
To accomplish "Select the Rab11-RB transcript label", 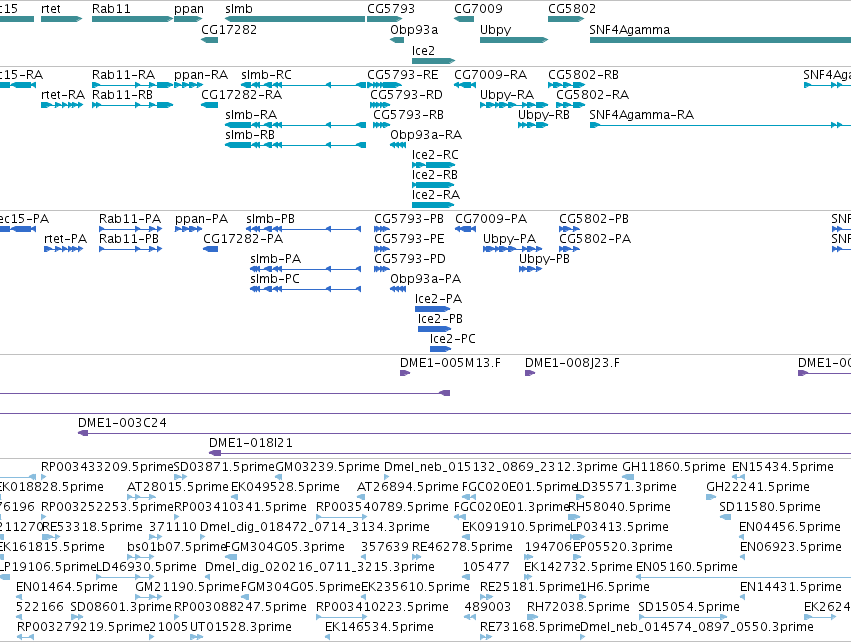I will pos(123,95).
